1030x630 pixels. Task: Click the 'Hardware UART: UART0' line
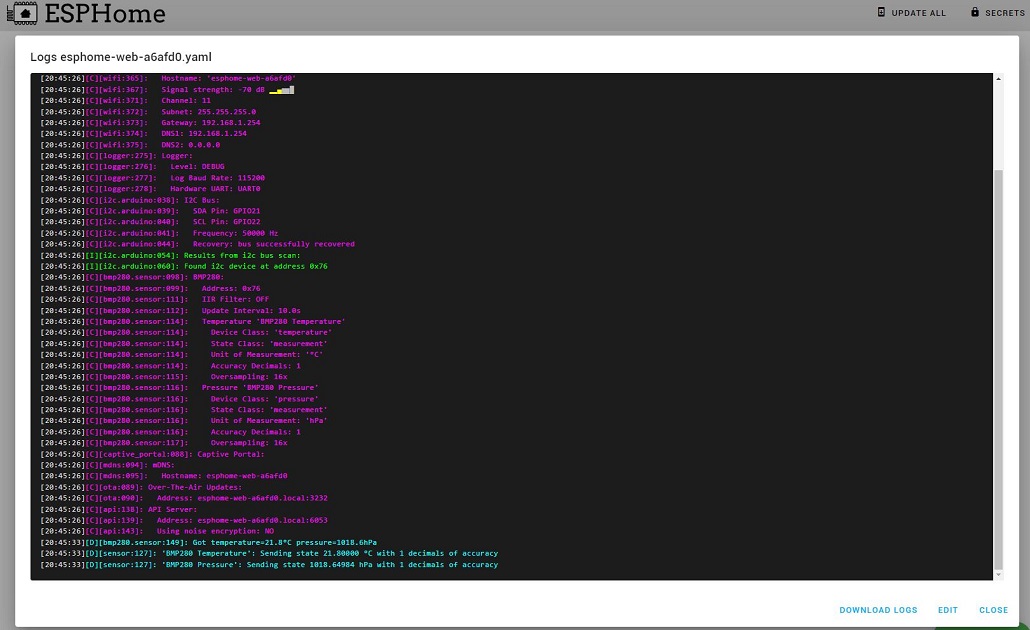click(150, 189)
